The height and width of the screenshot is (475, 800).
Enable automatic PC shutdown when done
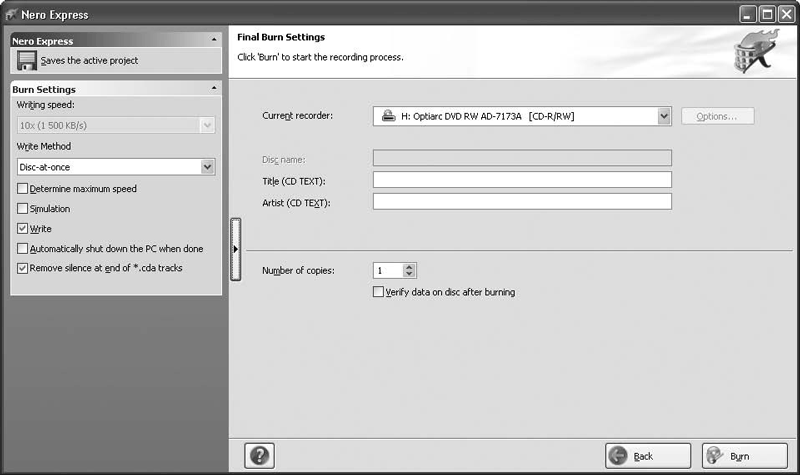tap(23, 249)
